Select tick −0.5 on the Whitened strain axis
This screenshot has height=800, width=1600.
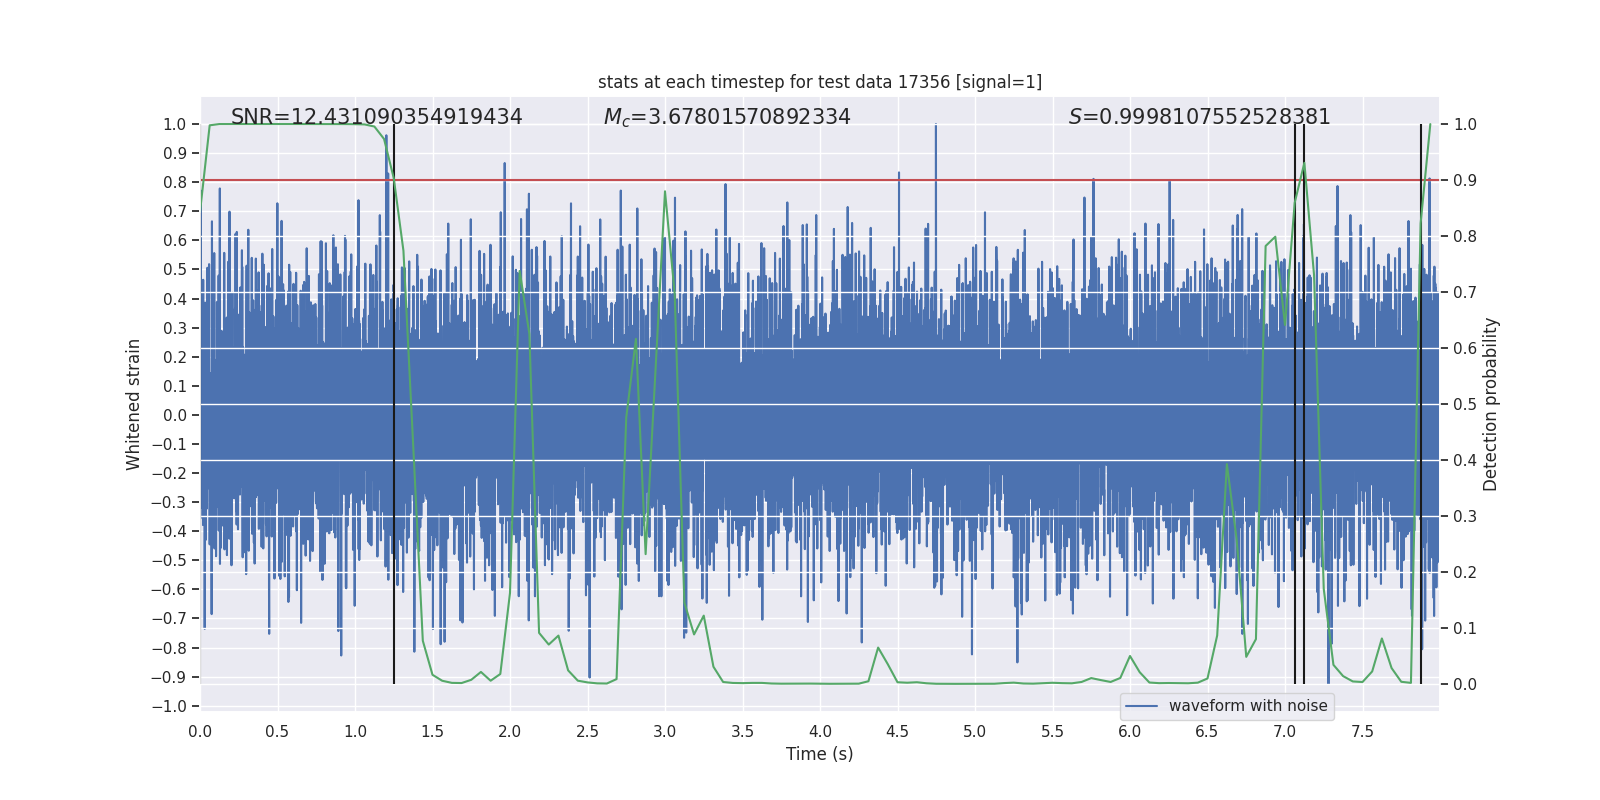point(169,560)
